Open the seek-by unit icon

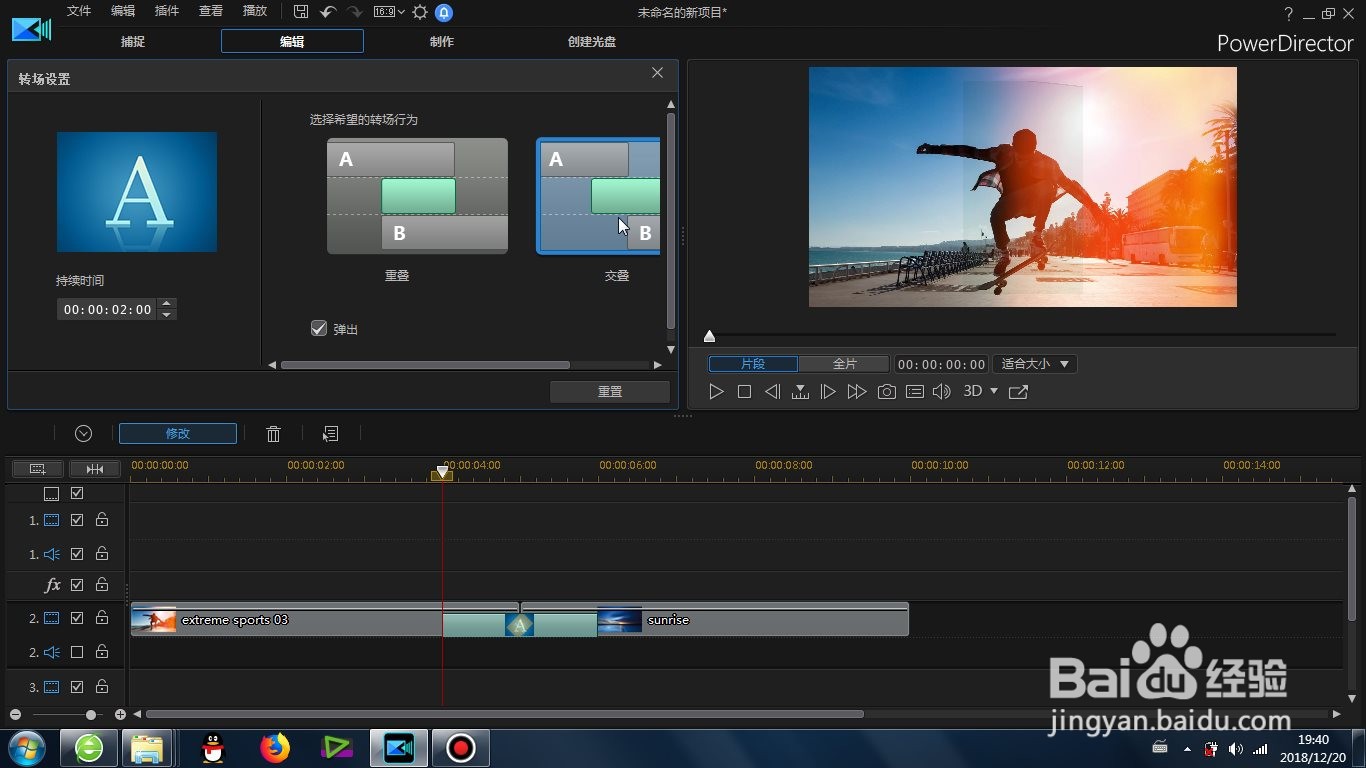point(800,392)
